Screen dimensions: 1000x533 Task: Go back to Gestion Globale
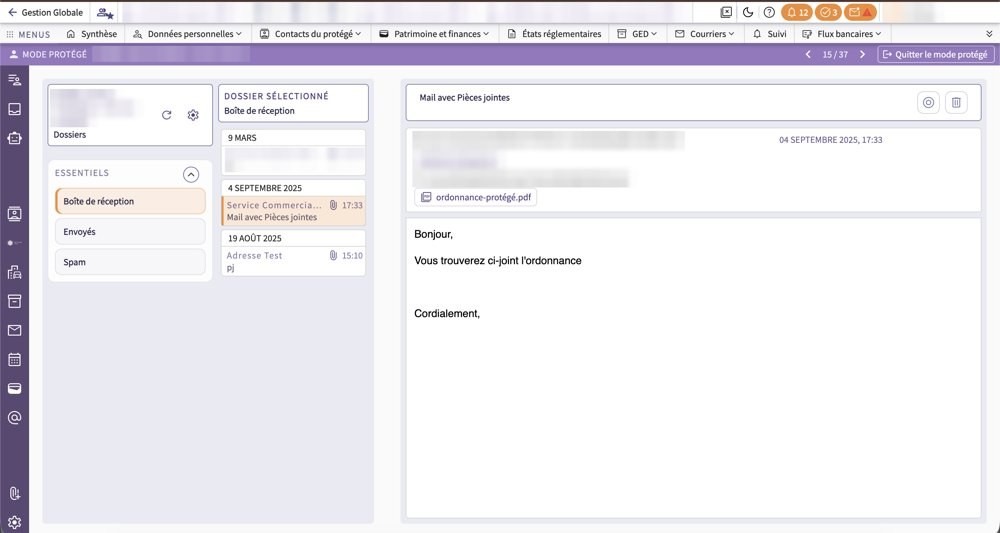pos(45,13)
